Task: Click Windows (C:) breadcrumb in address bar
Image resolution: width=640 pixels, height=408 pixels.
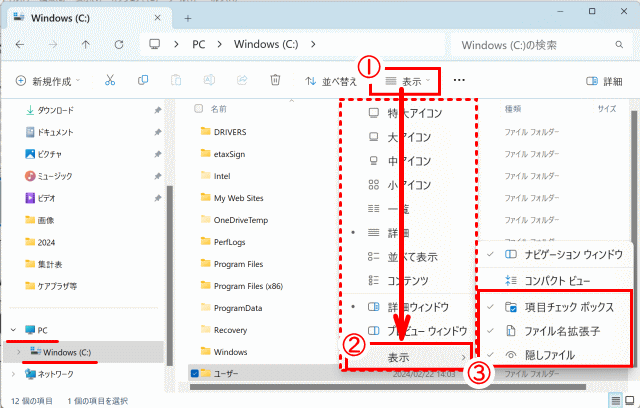Action: coord(266,44)
